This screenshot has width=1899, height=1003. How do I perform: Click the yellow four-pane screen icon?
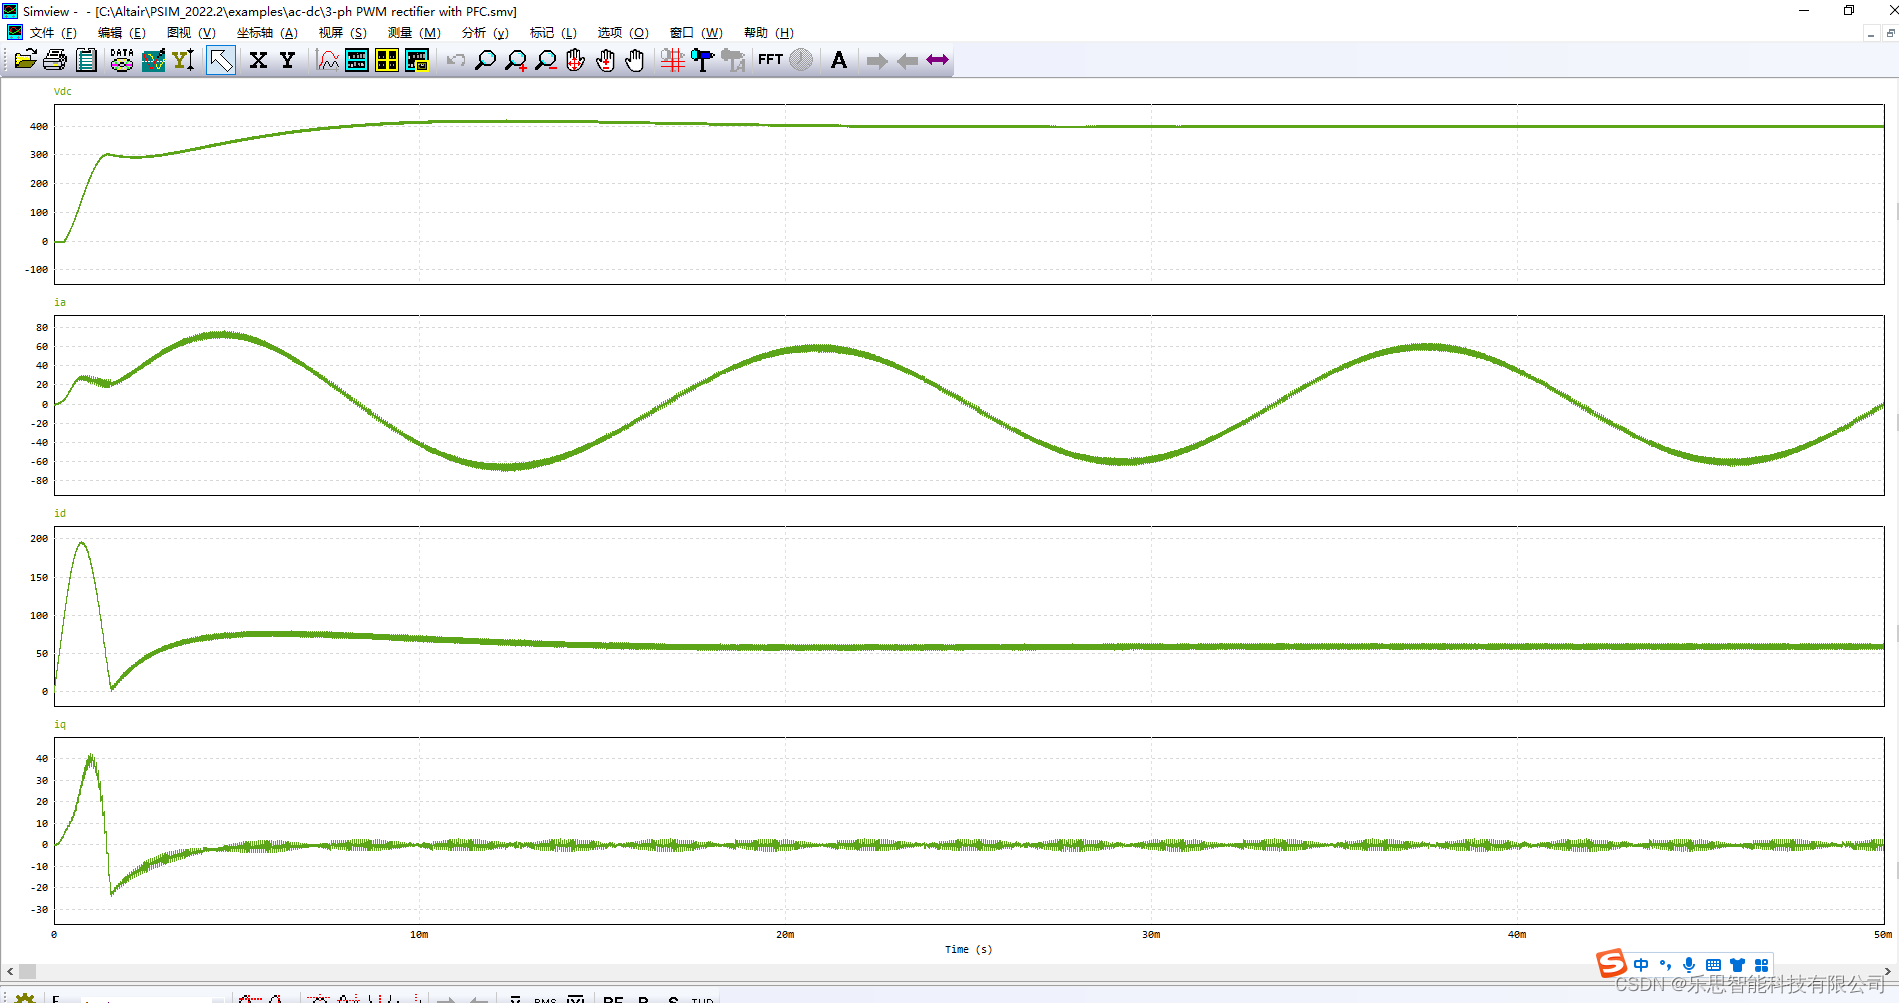coord(387,60)
